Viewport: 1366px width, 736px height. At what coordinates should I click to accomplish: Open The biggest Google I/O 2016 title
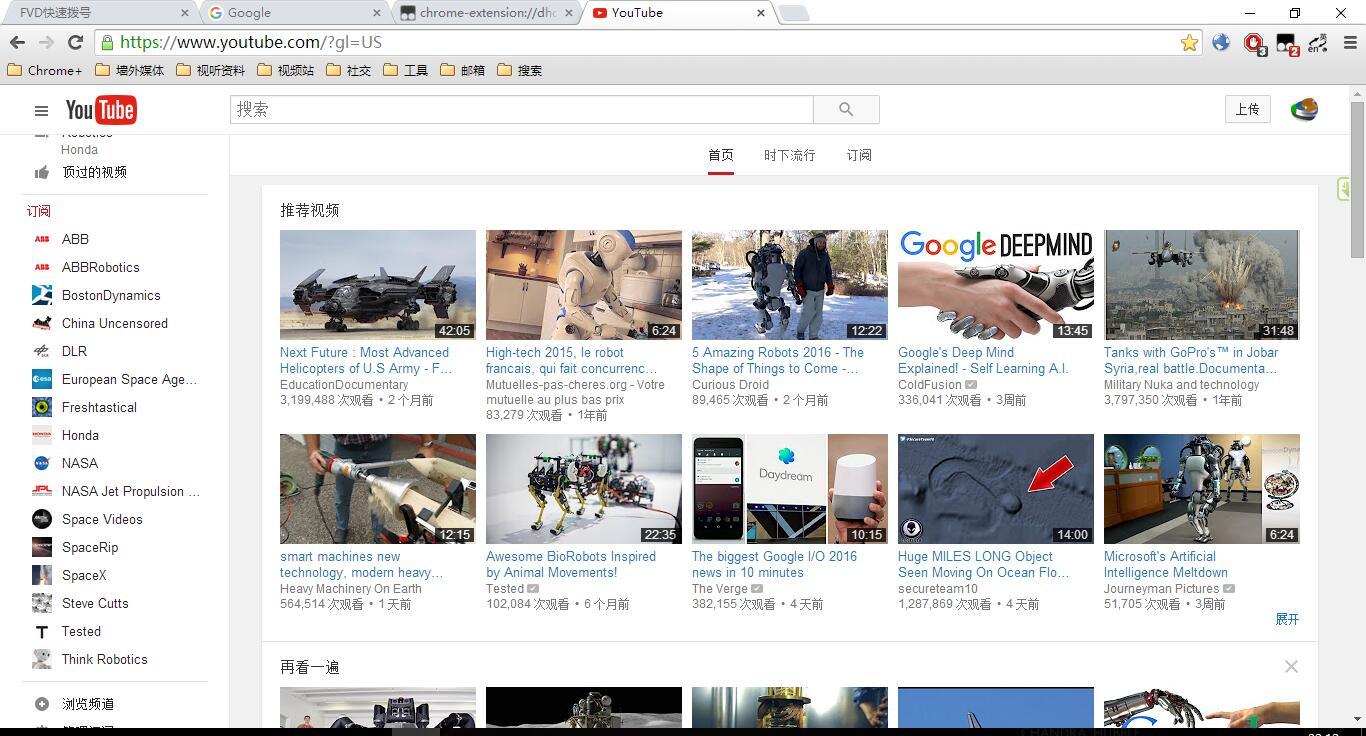point(774,564)
